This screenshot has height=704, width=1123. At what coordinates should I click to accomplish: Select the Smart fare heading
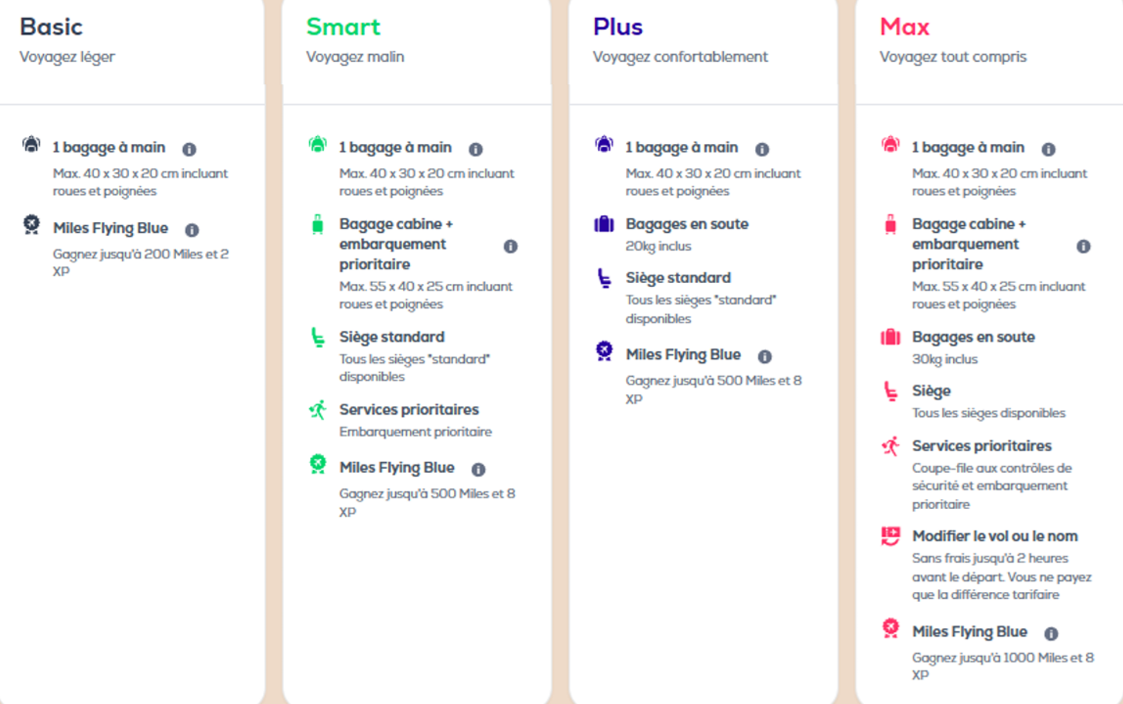[343, 26]
